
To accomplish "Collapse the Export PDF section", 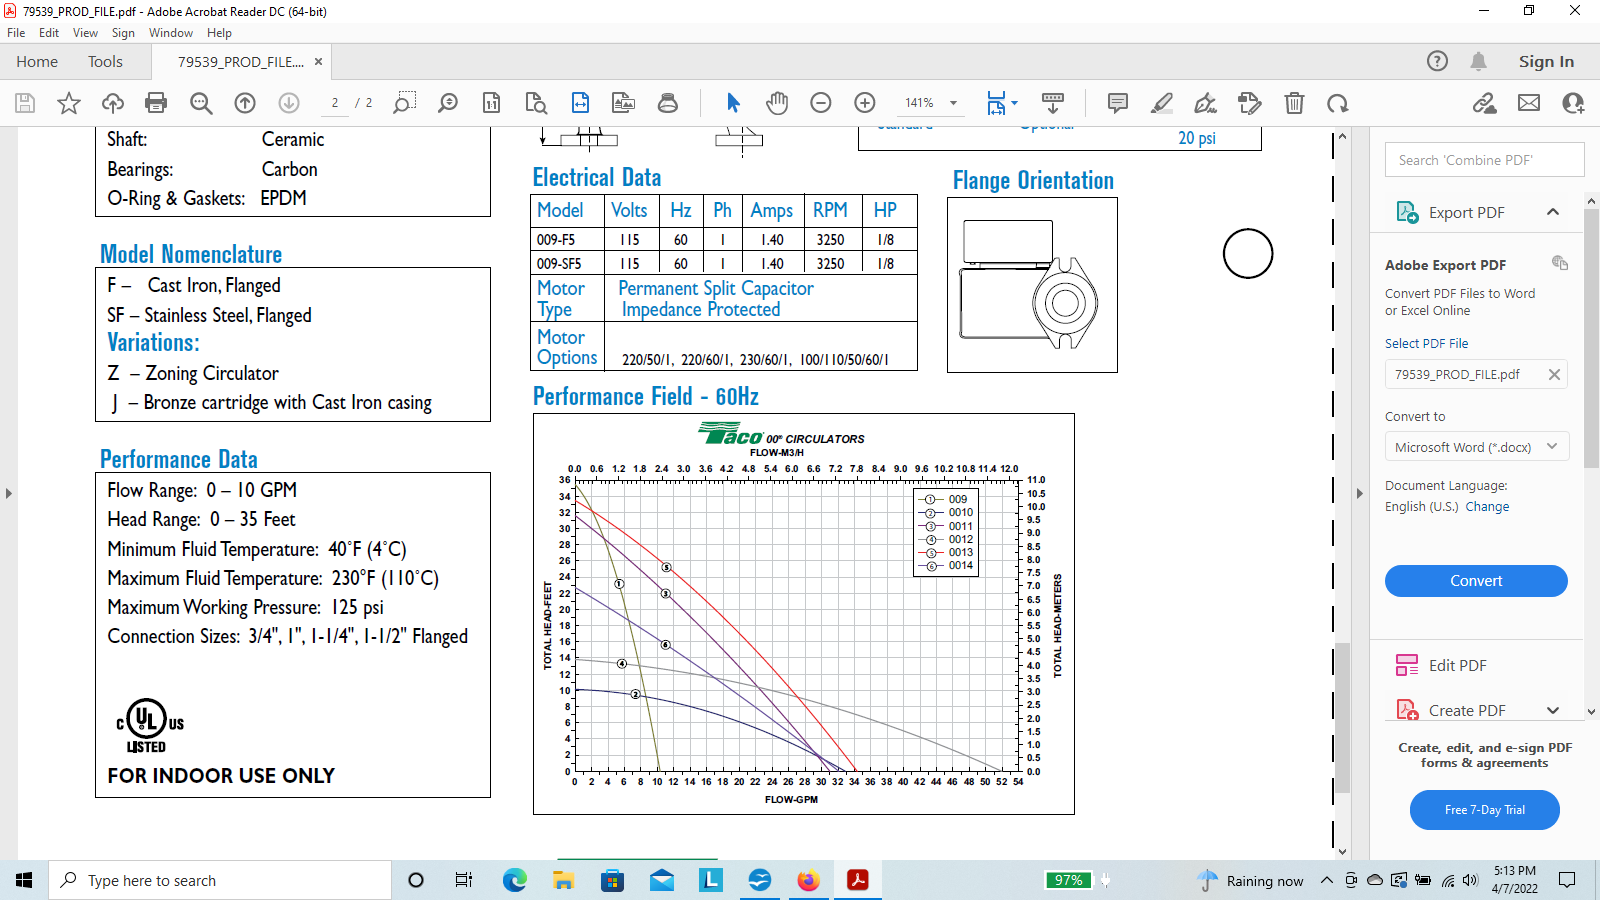I will [x=1553, y=212].
